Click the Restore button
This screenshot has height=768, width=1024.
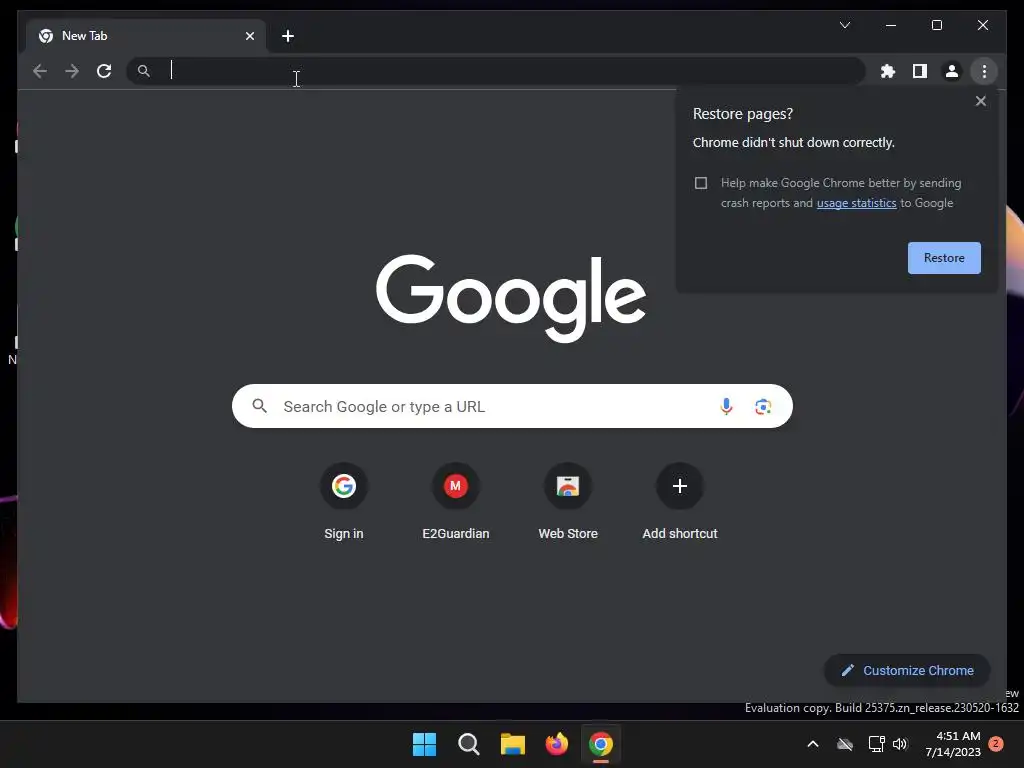944,258
